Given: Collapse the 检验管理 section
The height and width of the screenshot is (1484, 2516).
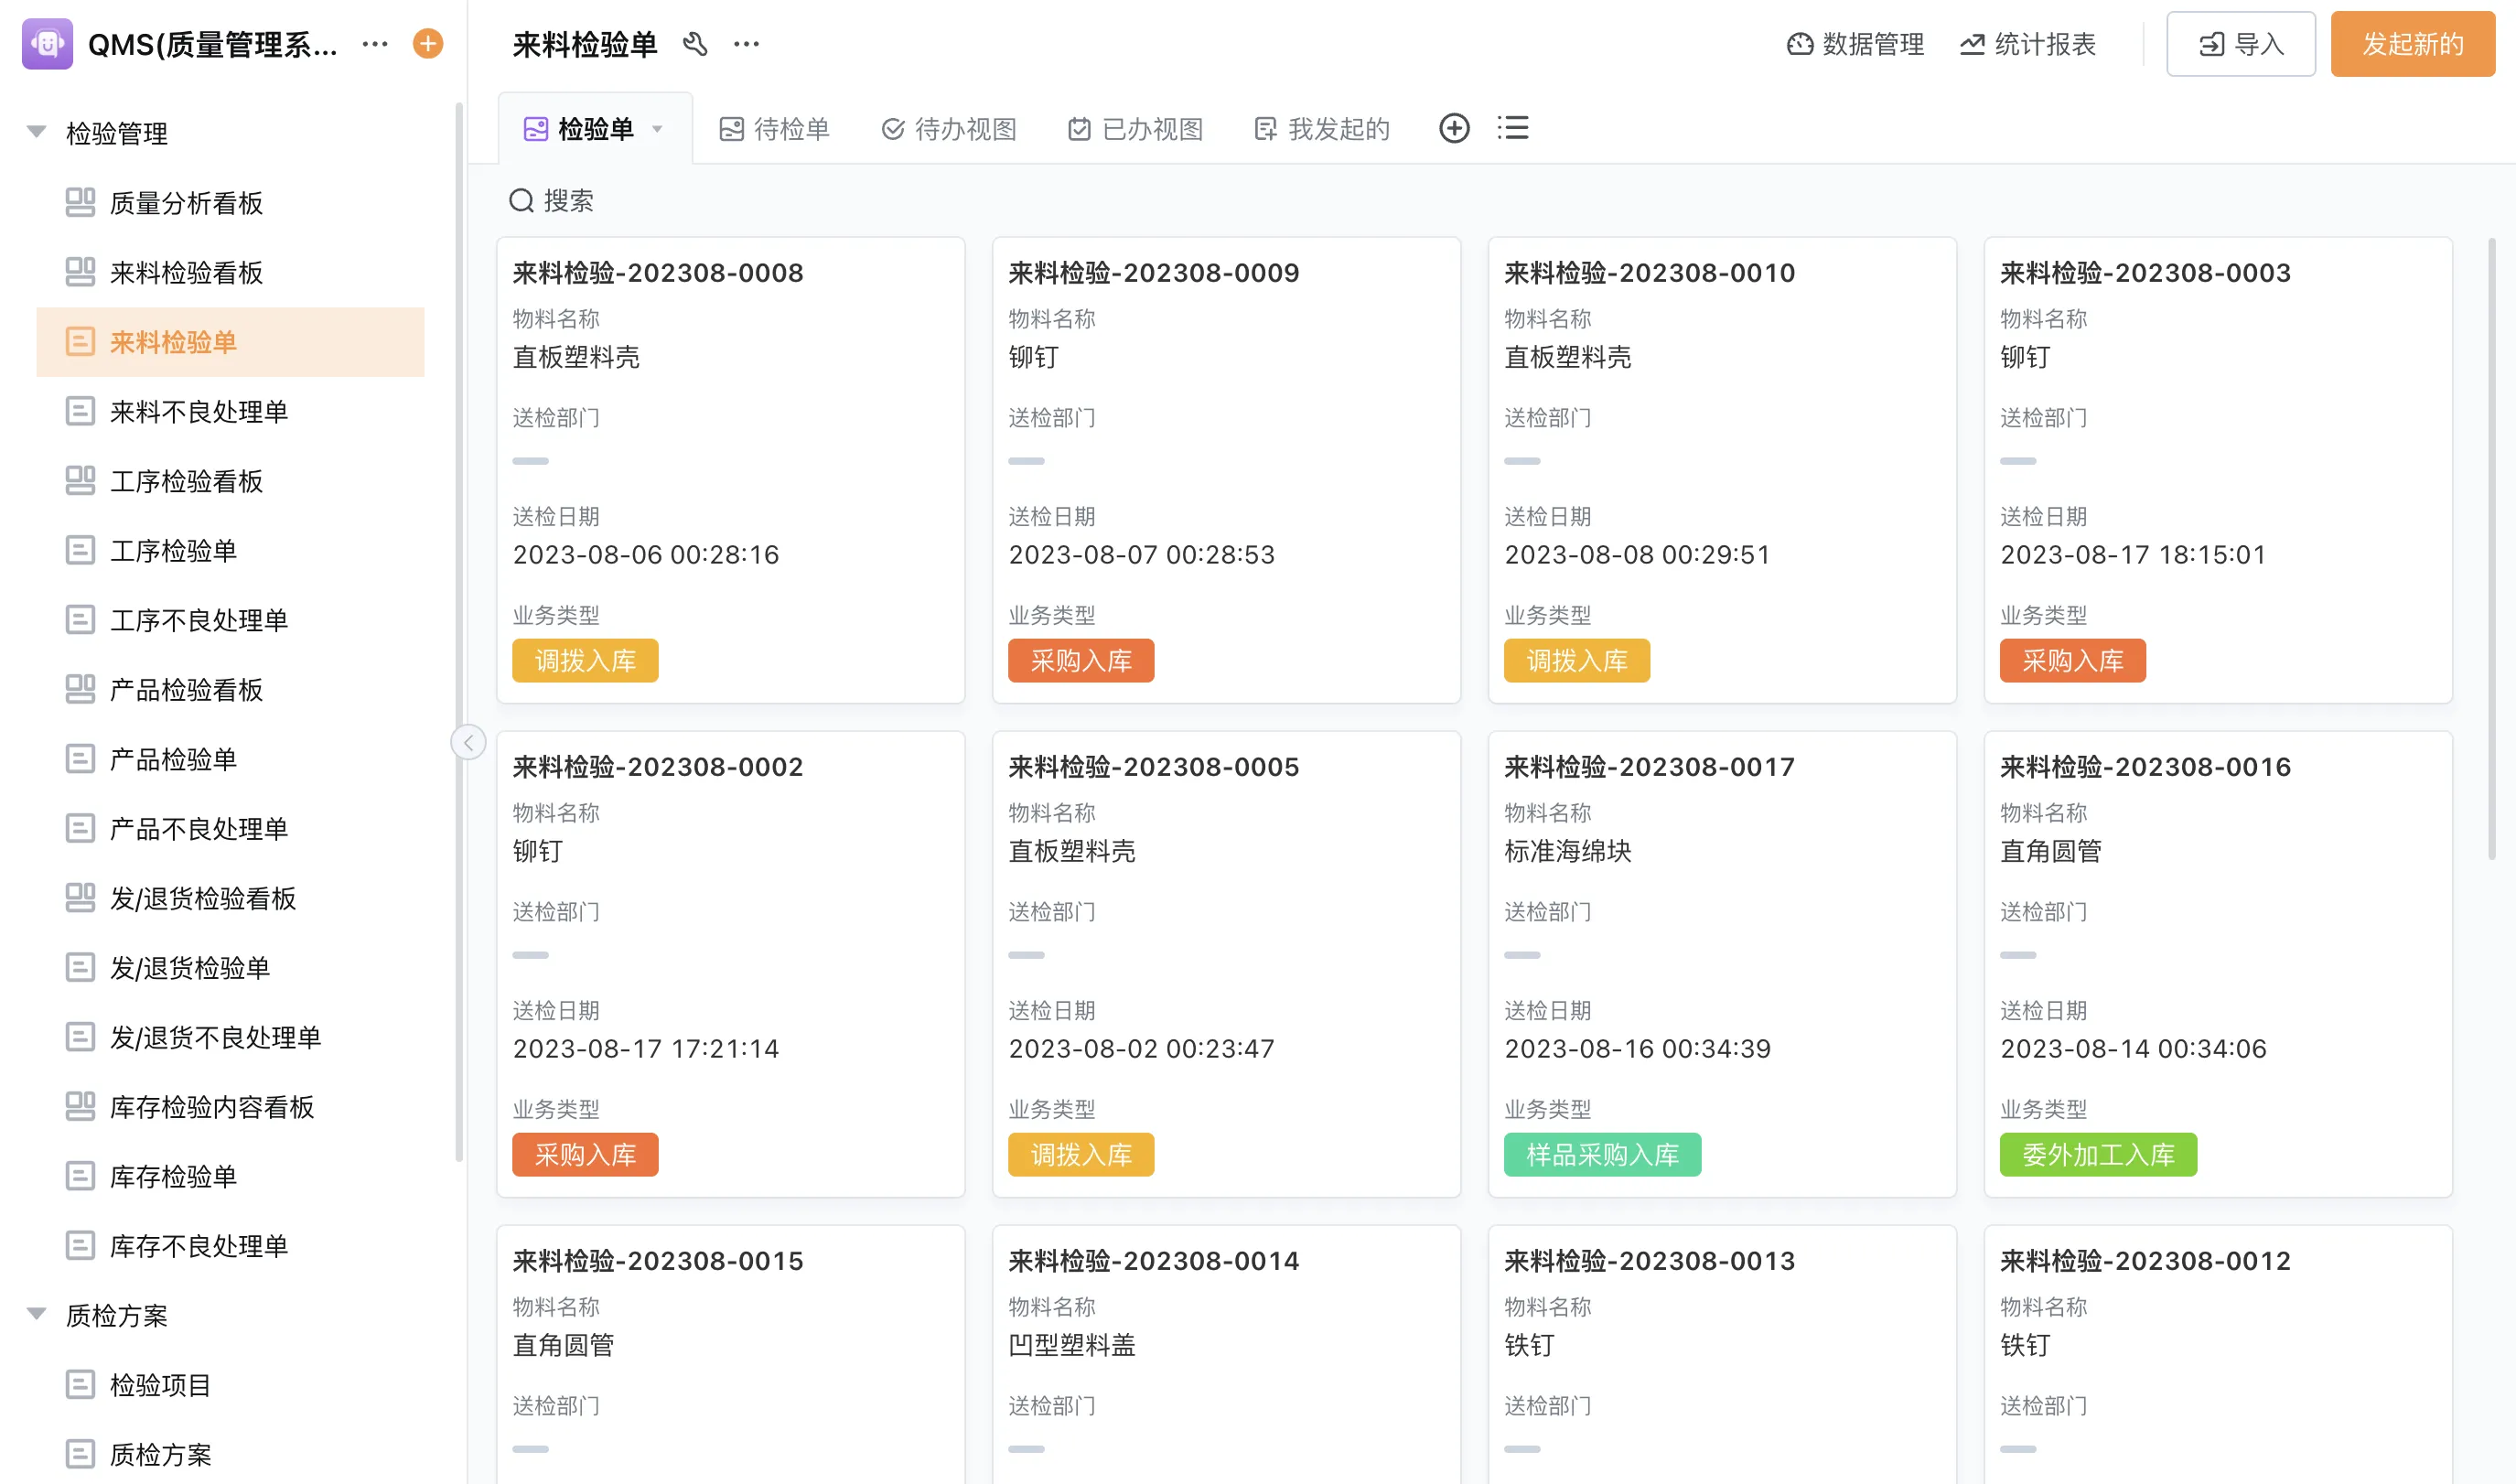Looking at the screenshot, I should coord(37,132).
